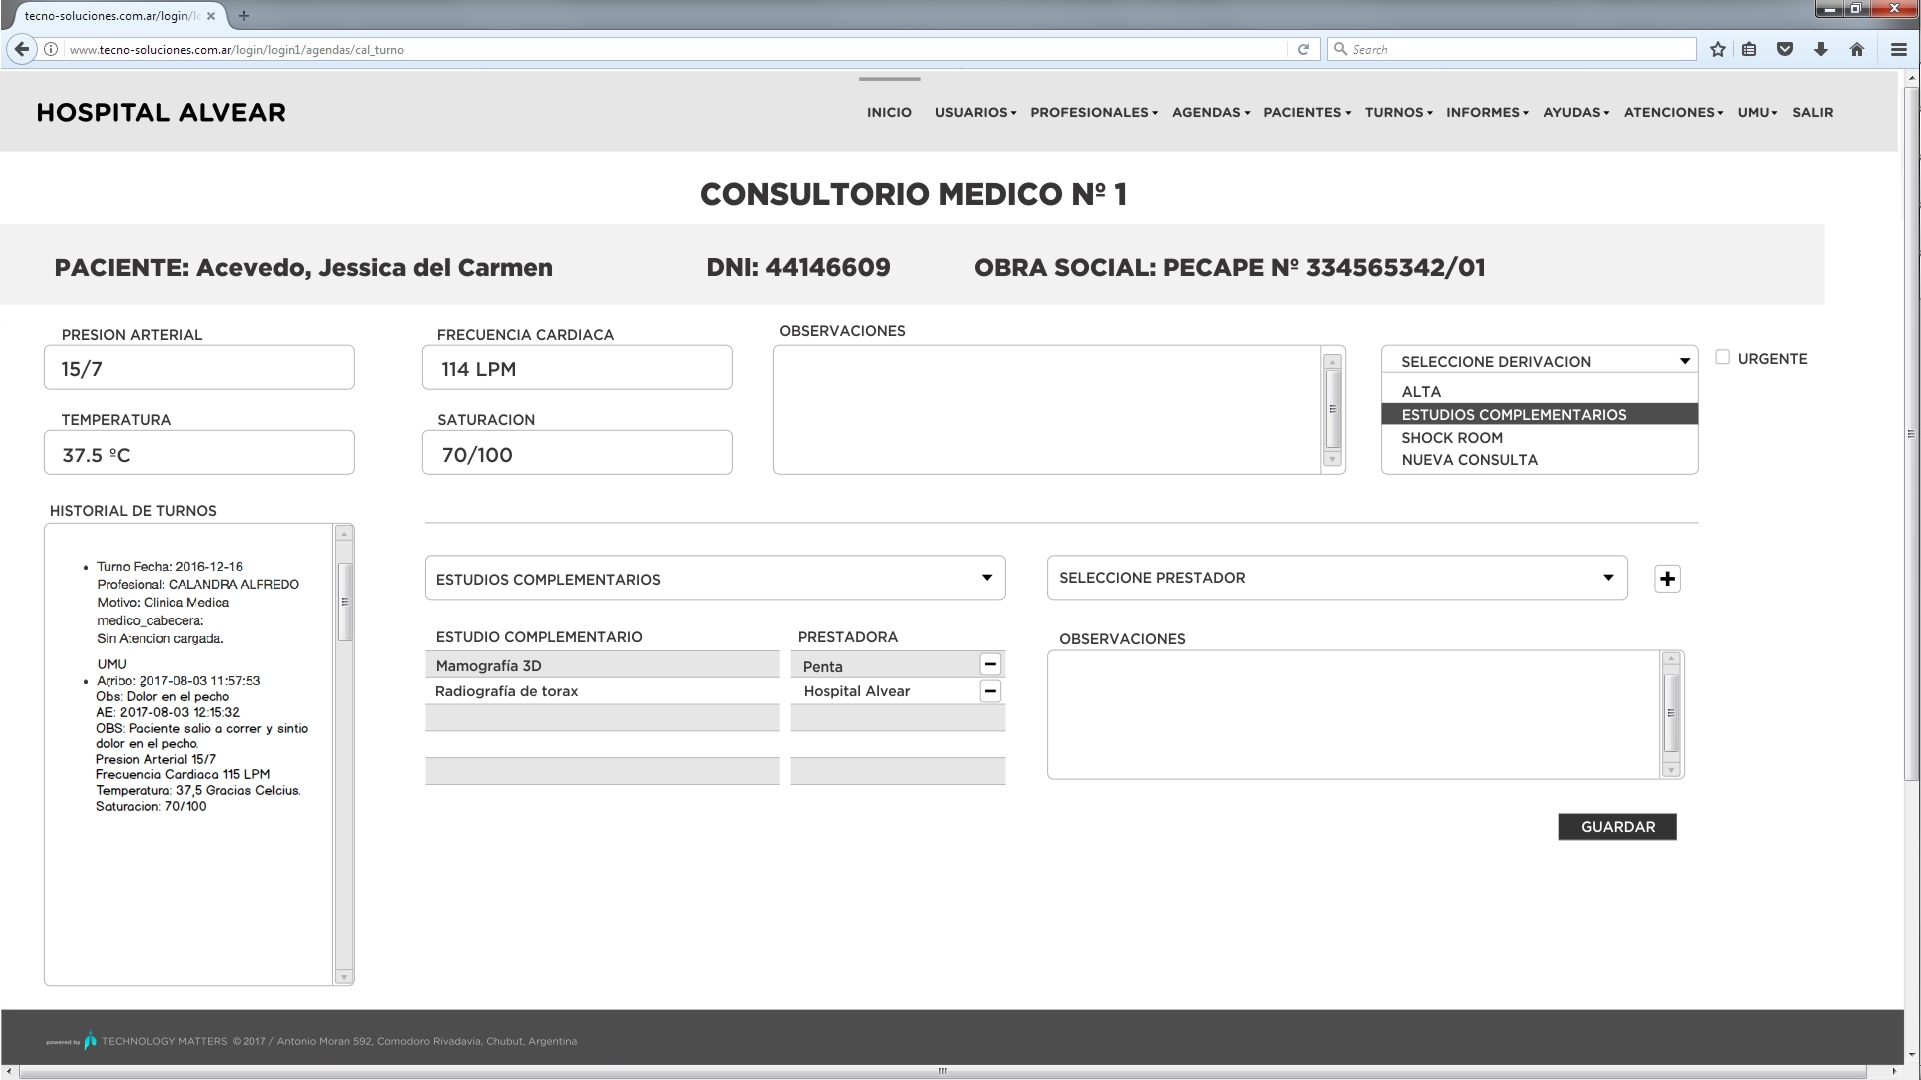Image resolution: width=1921 pixels, height=1080 pixels.
Task: Click the HISTORIAL DE TURNOS scrollbar thumb
Action: tap(344, 602)
